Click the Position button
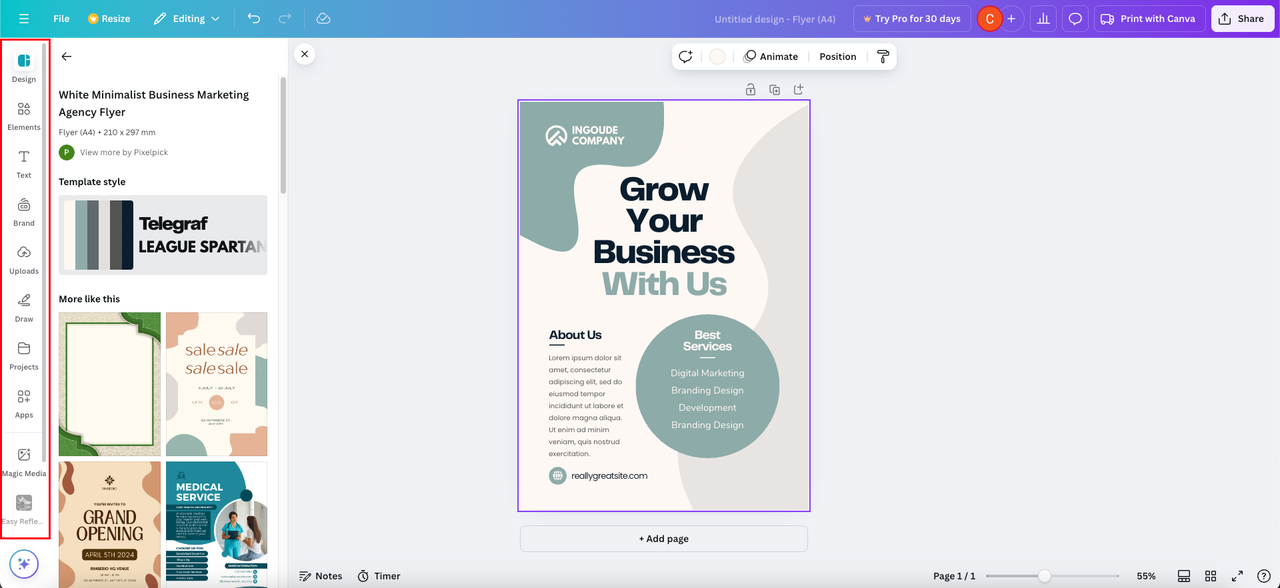This screenshot has width=1280, height=588. (x=838, y=57)
